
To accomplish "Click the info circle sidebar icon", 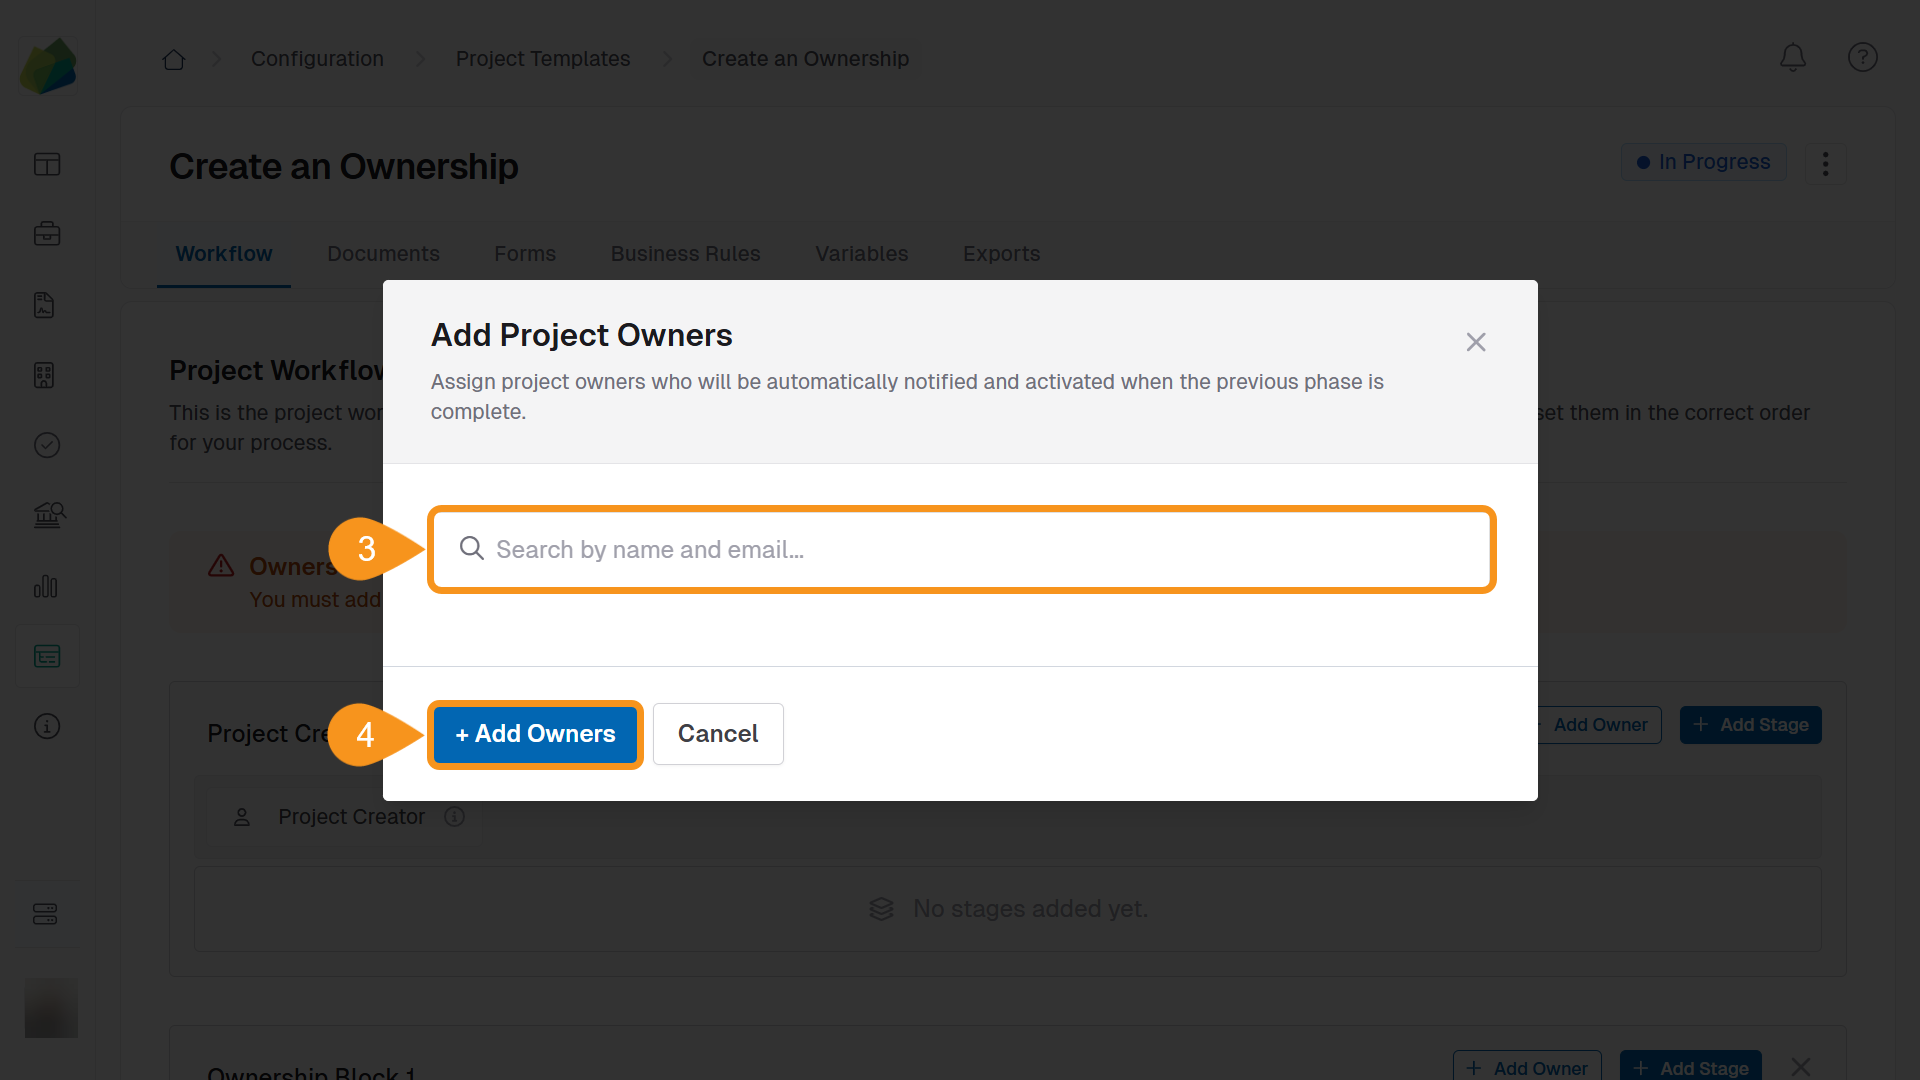I will pos(47,726).
